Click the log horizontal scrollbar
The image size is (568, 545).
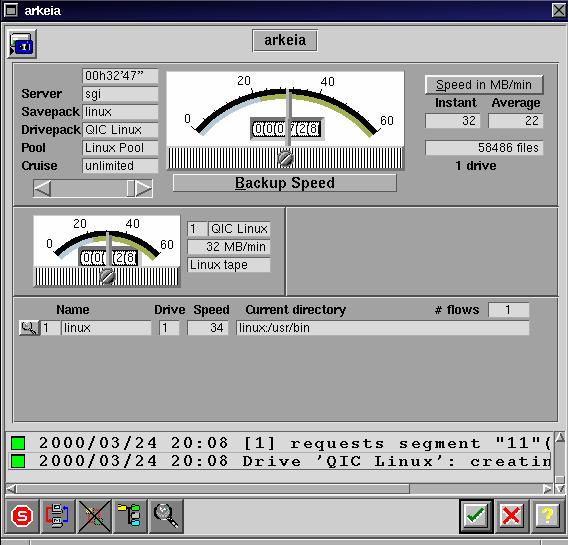click(279, 489)
